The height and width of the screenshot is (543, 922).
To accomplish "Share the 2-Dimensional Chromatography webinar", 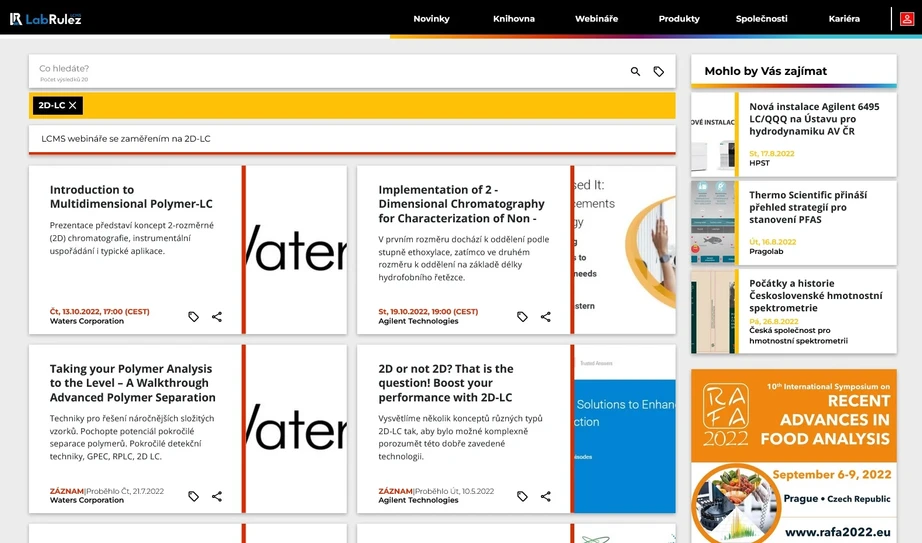I will (x=546, y=317).
